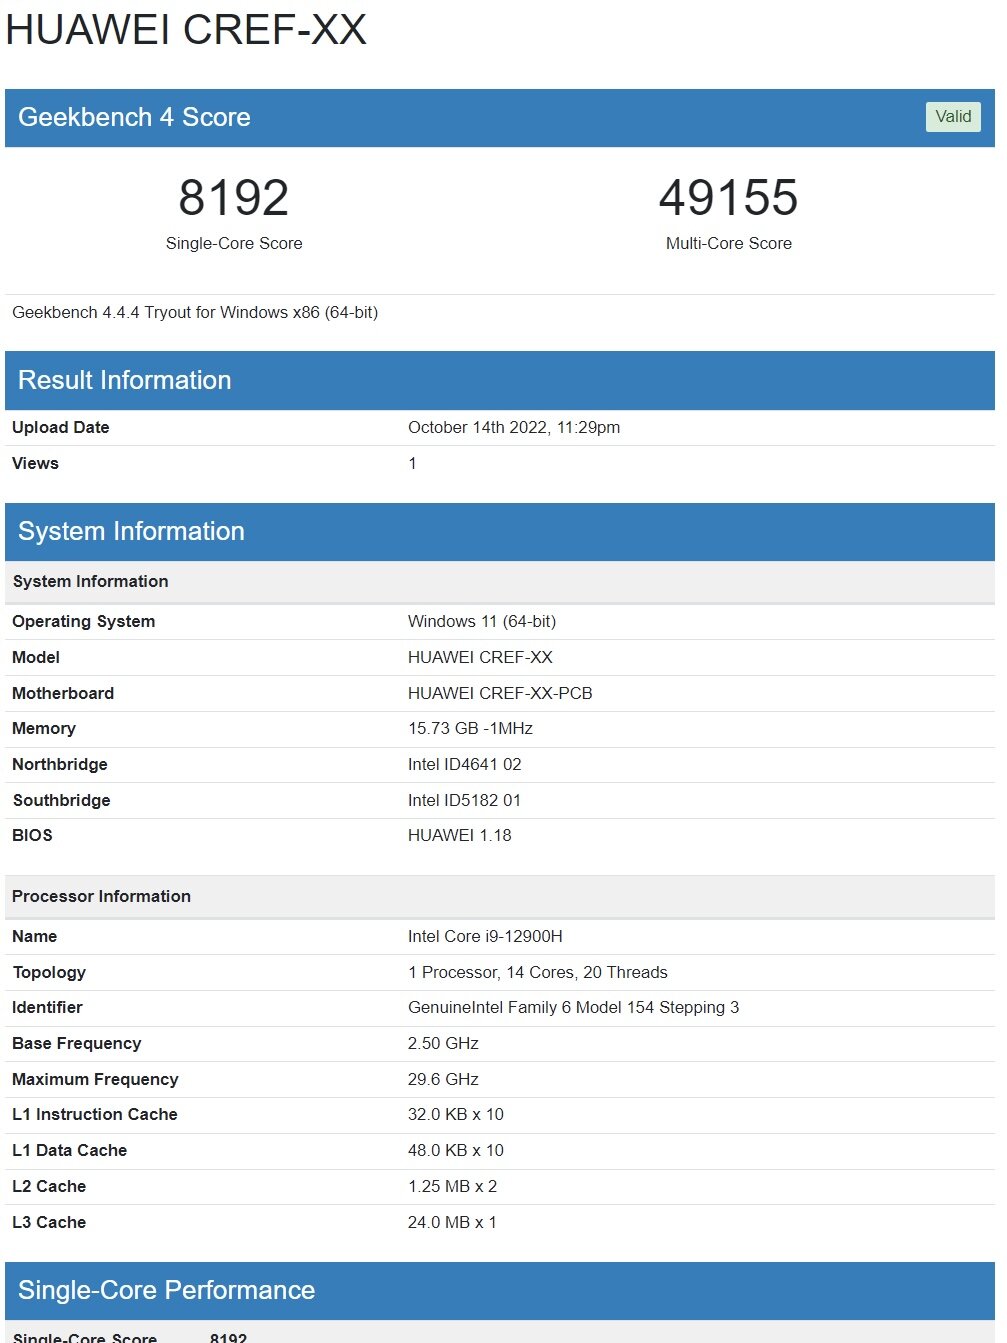This screenshot has height=1343, width=1007.
Task: Select the memory value 15.73 GB -1MHz
Action: 470,728
